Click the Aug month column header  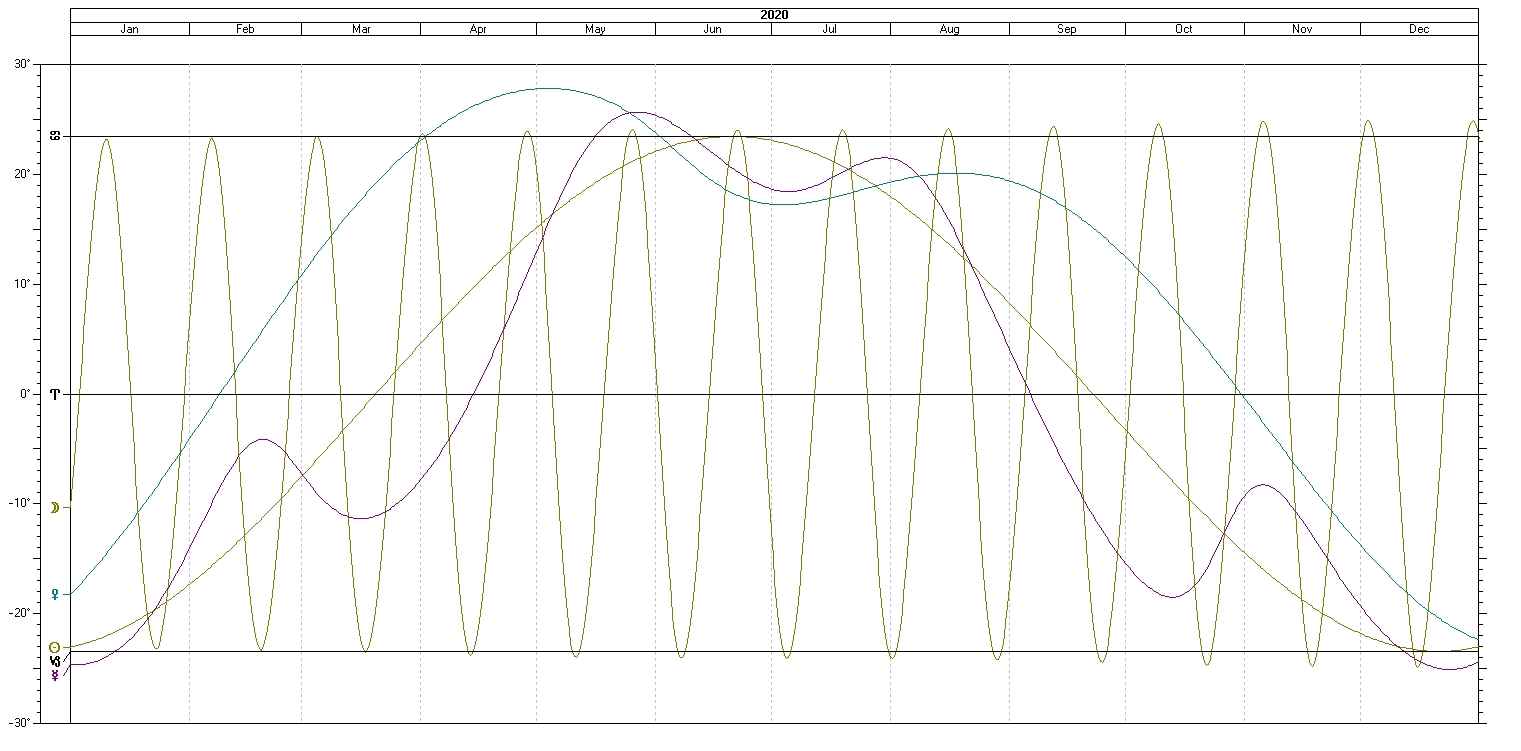[950, 29]
